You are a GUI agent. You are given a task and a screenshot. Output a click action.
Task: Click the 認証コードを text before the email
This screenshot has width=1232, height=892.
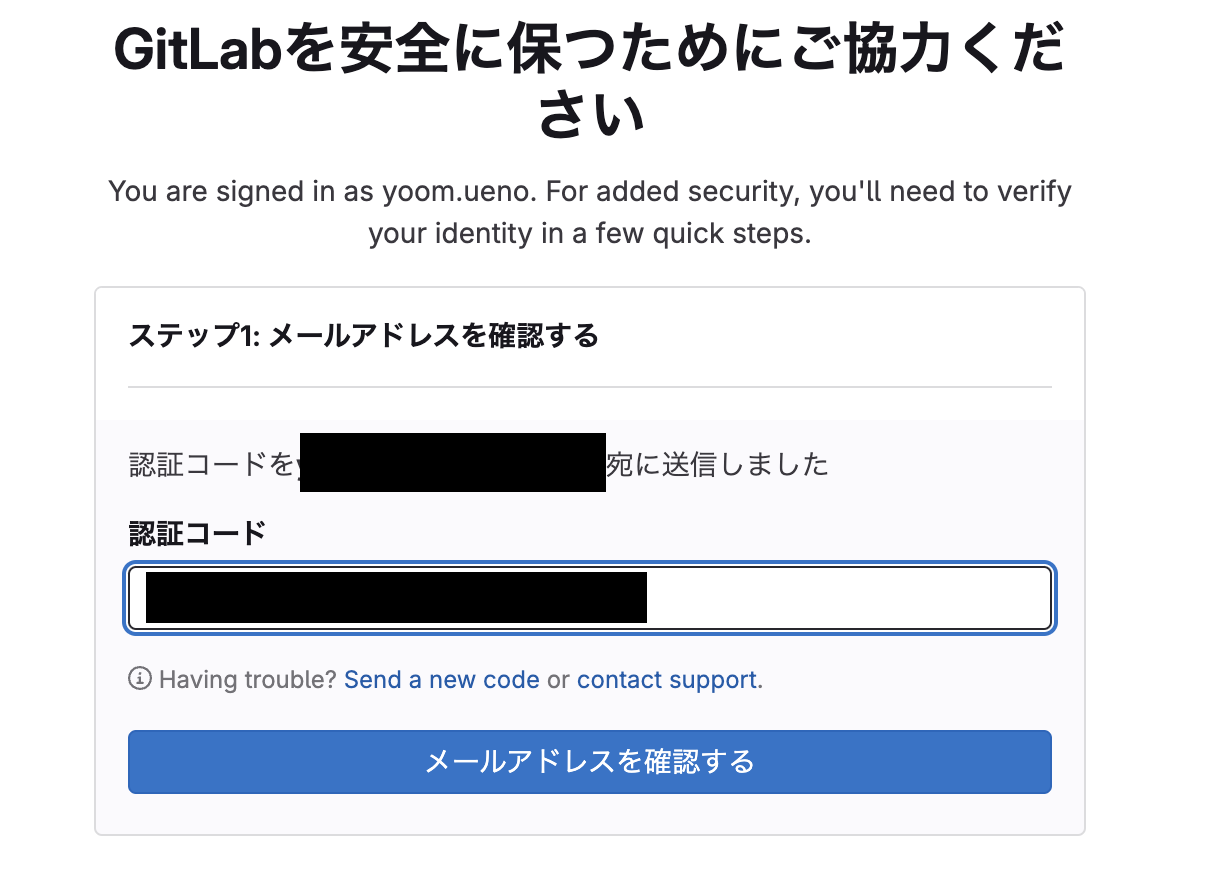click(212, 464)
